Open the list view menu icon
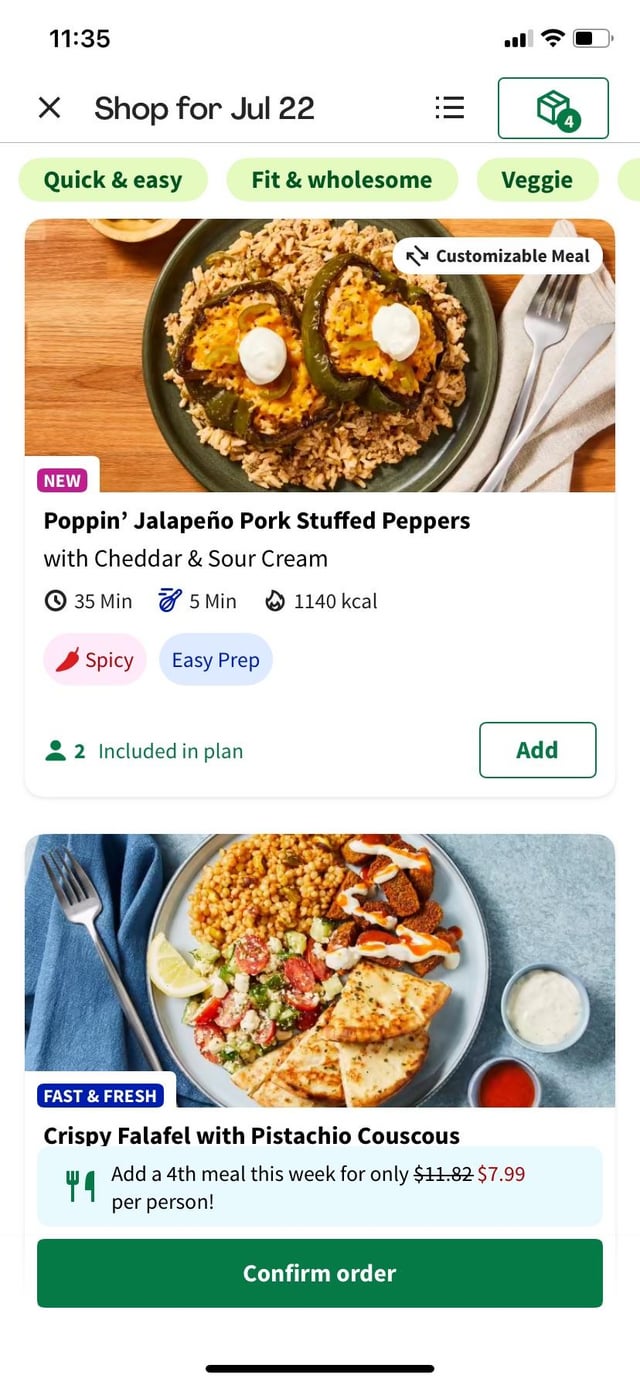640x1385 pixels. point(450,108)
